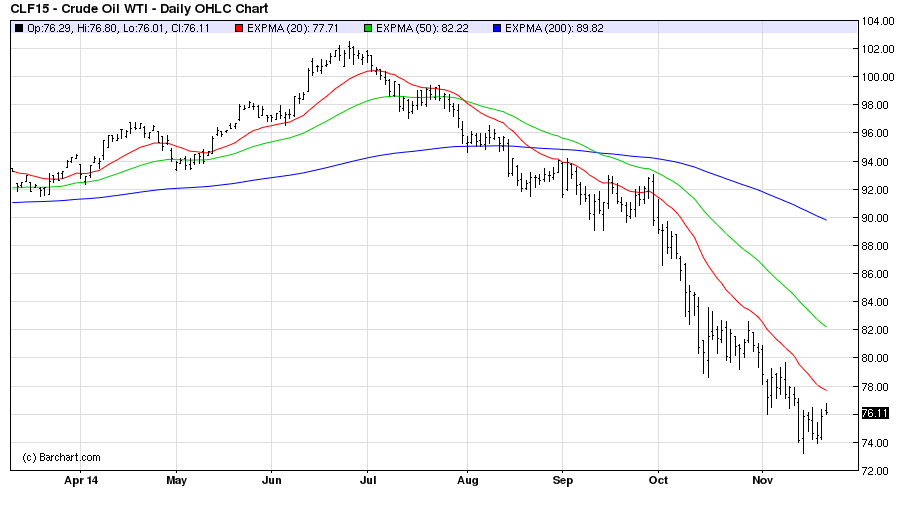Click the blue EXPMA (200) legend swatch
The image size is (900, 511).
coord(499,27)
